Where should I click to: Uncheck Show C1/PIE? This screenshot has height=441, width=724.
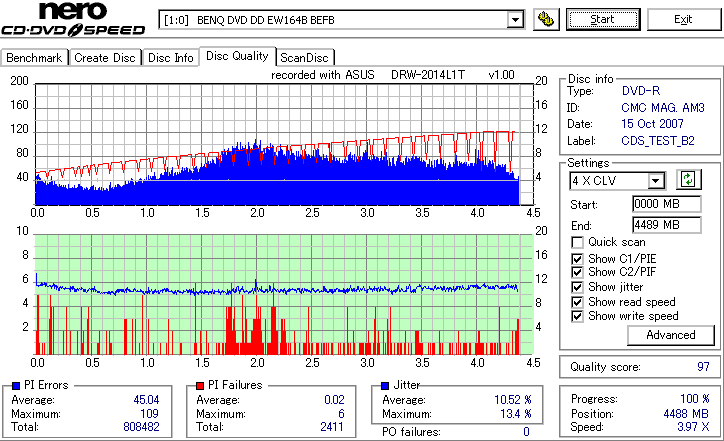click(x=577, y=259)
